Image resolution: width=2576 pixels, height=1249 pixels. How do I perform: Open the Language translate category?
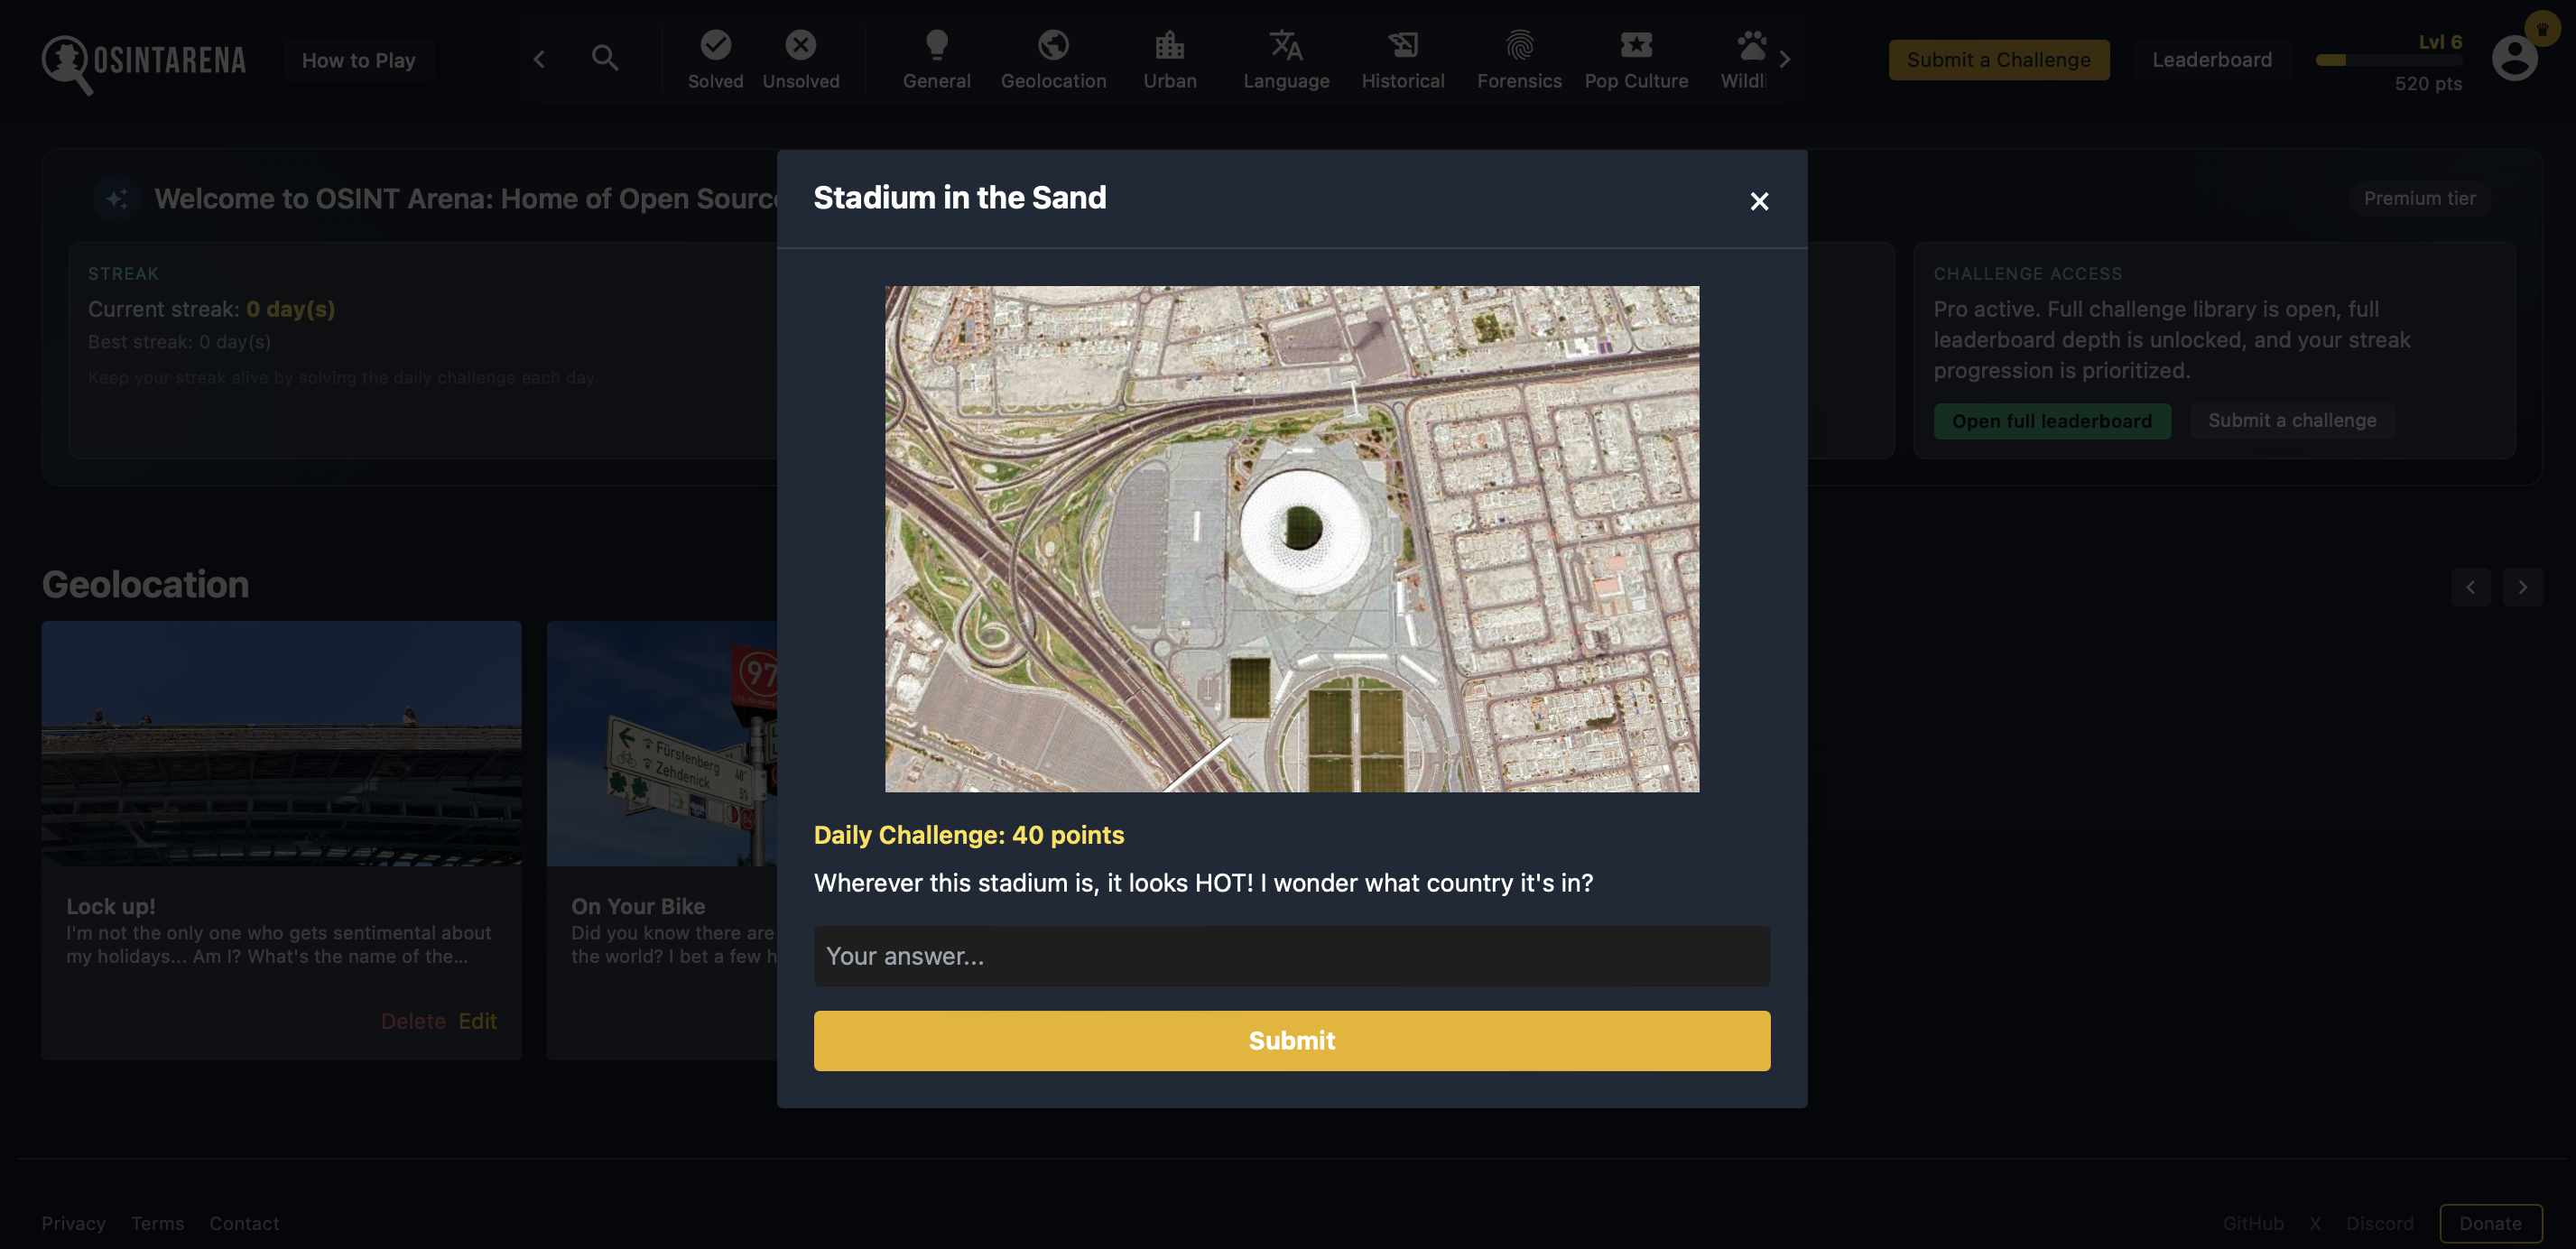click(x=1286, y=59)
